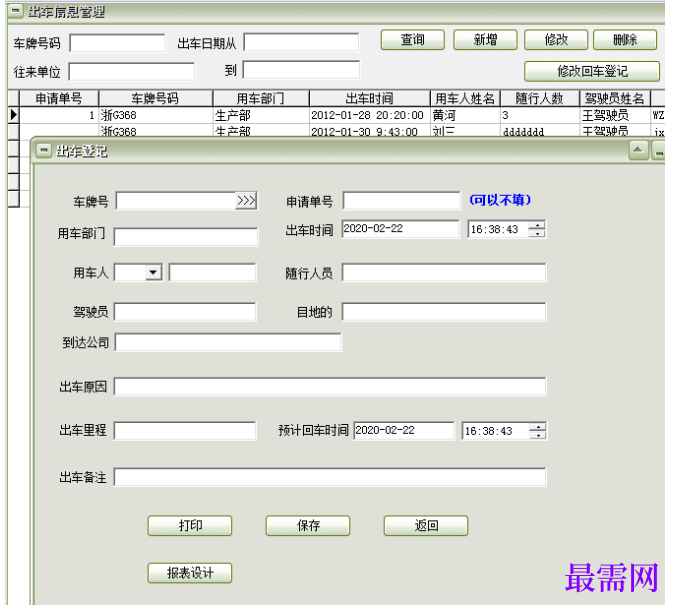Viewport: 677px width, 609px height.
Task: Select 生产部 cell in first row
Action: click(261, 115)
